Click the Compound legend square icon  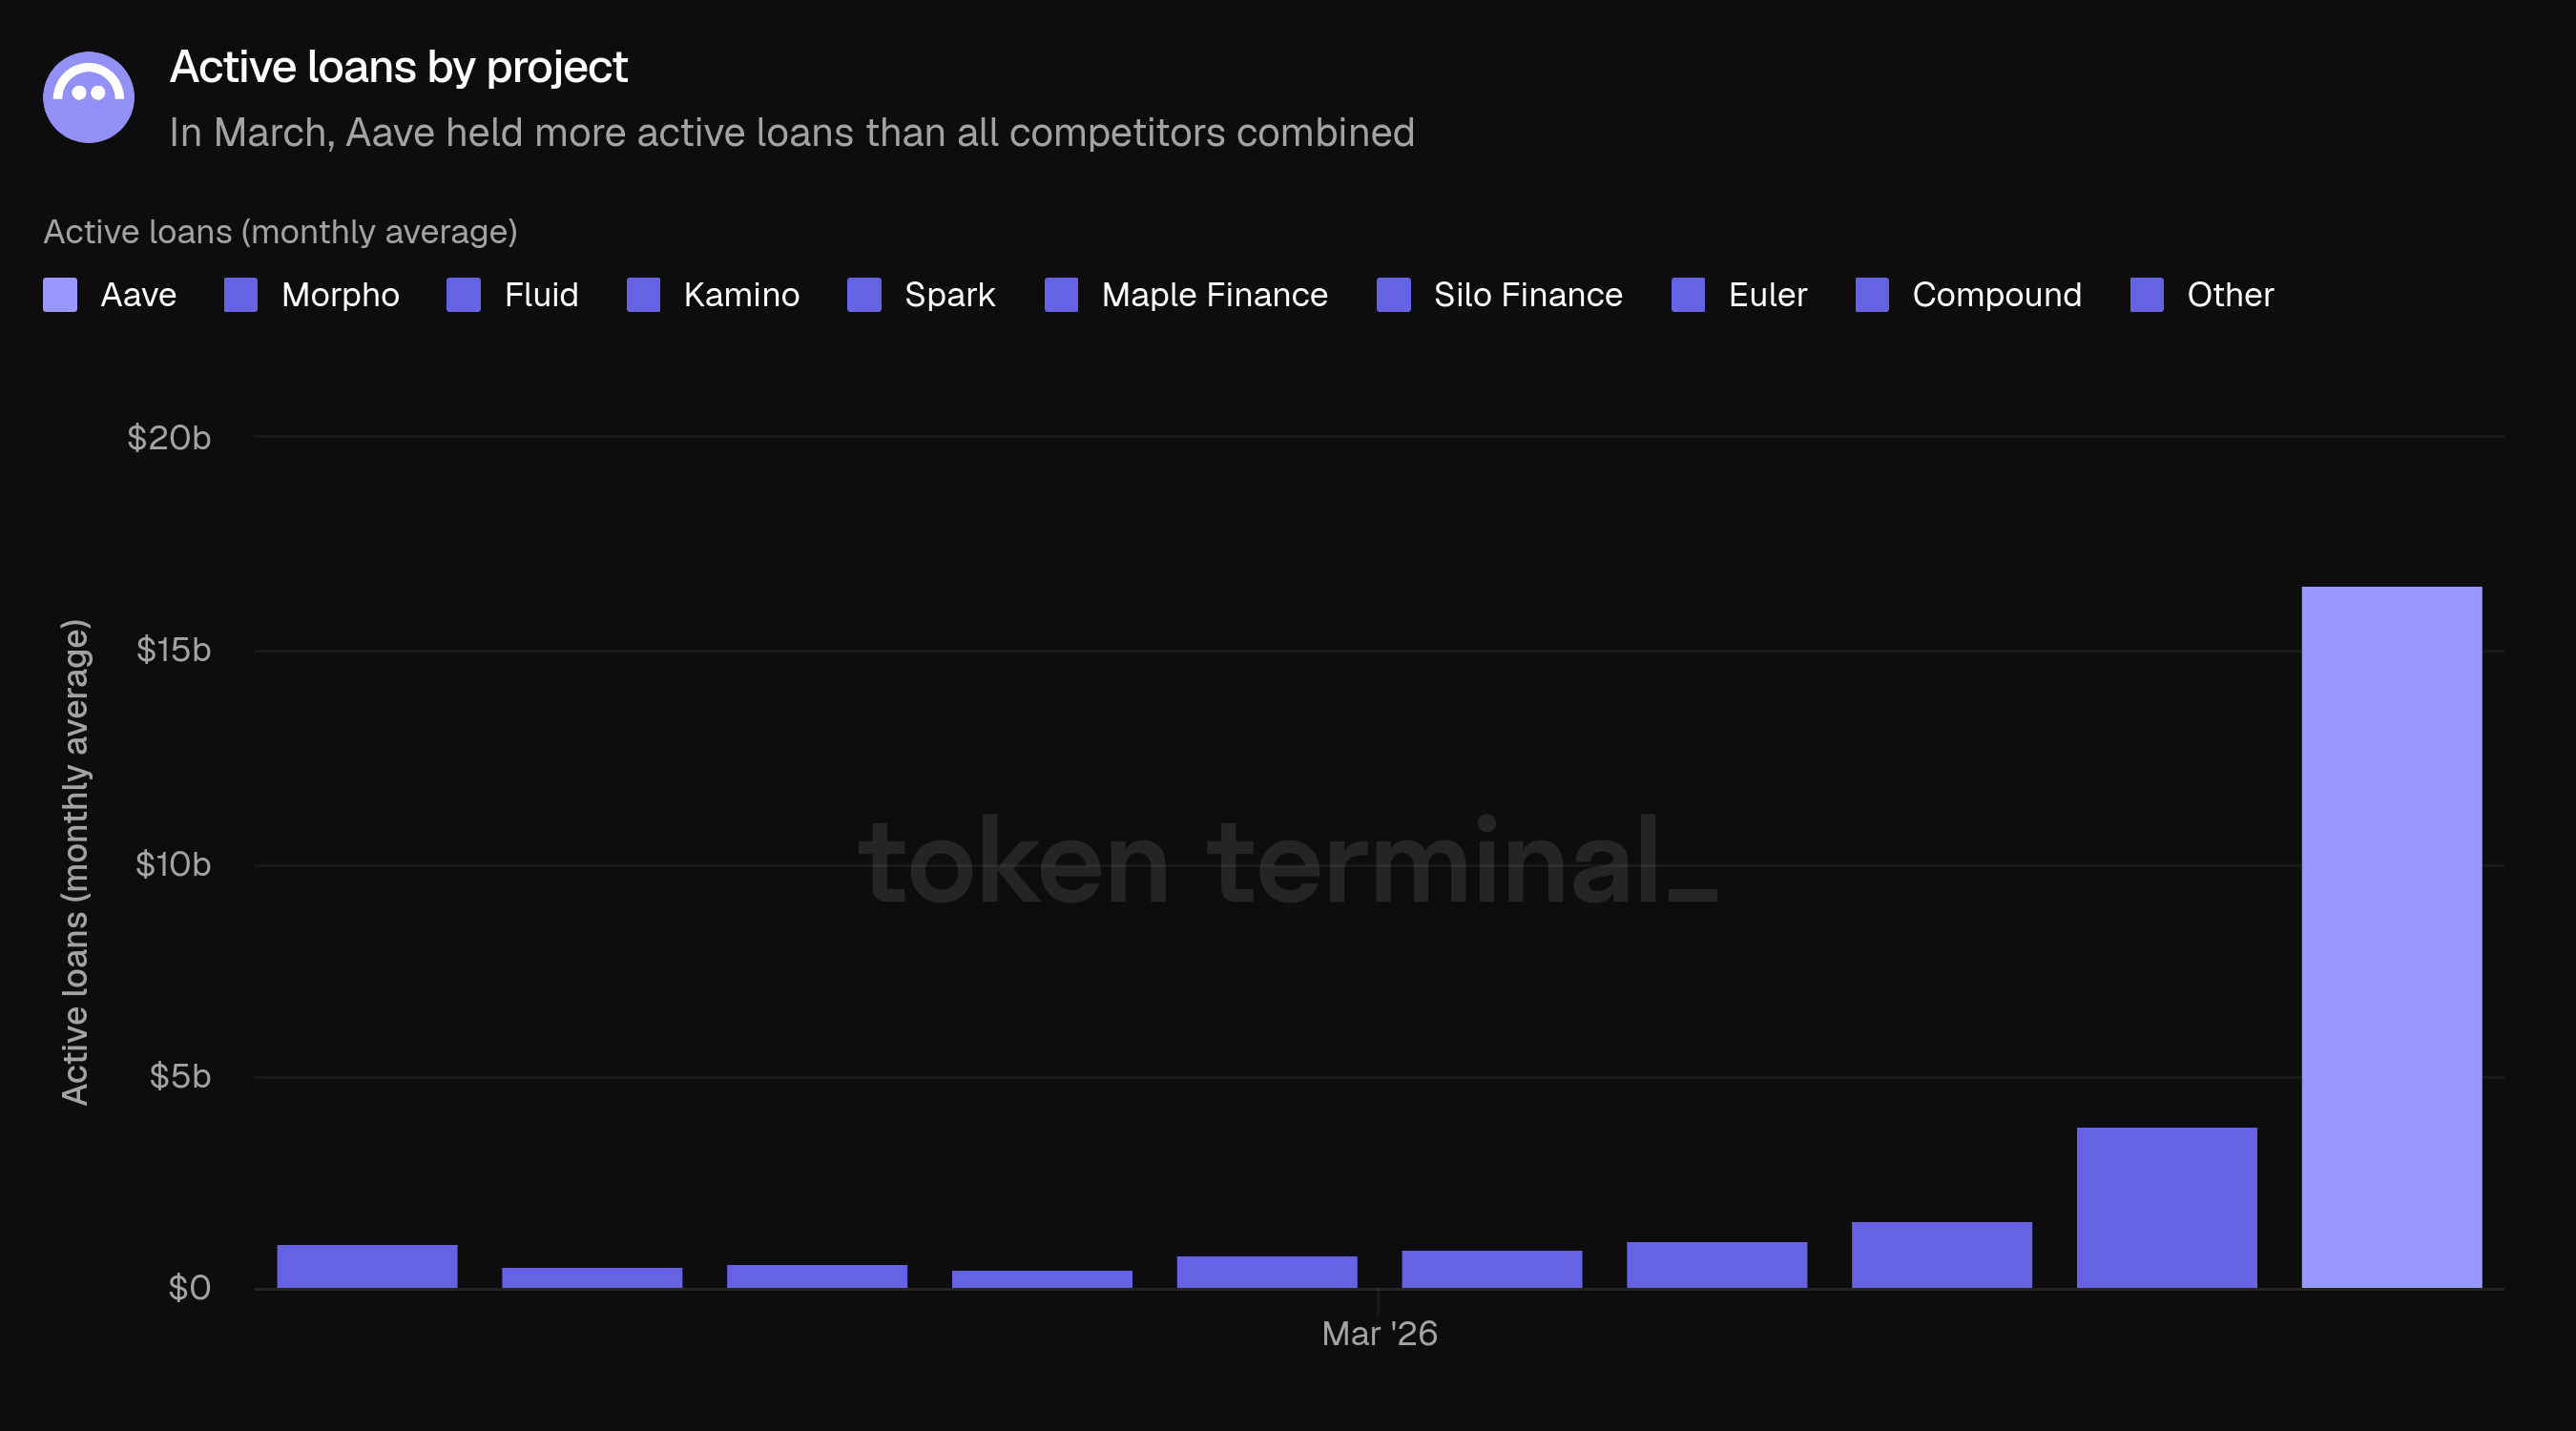(1872, 295)
